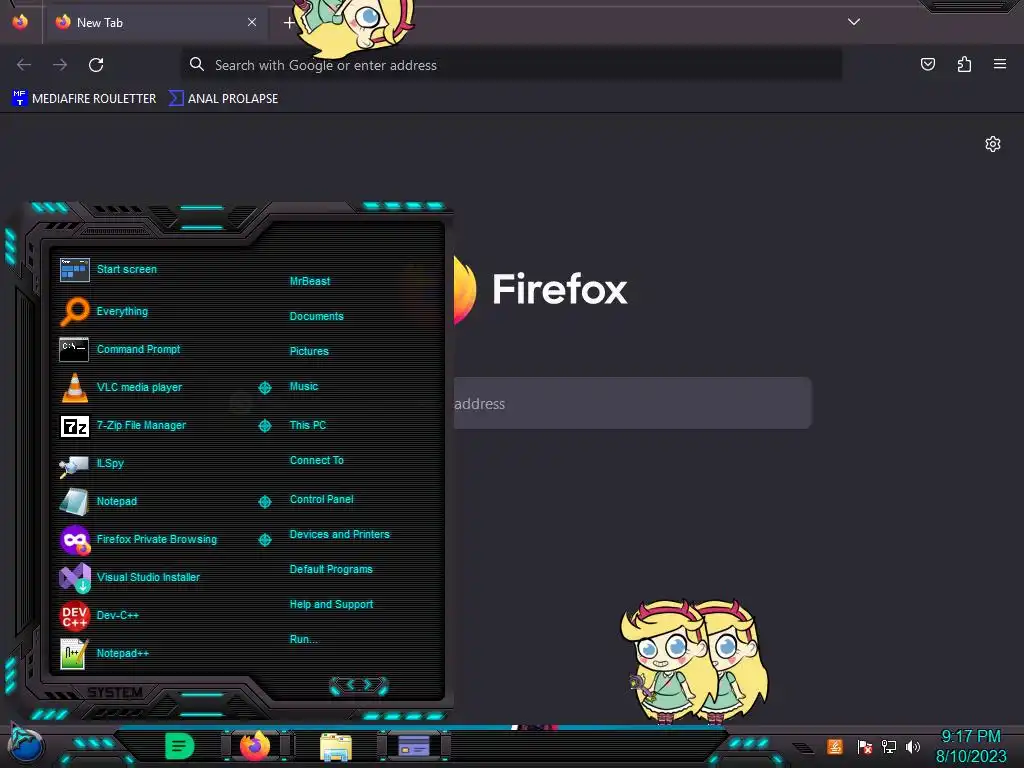
Task: Focus the Search with Google address bar
Action: pos(511,65)
